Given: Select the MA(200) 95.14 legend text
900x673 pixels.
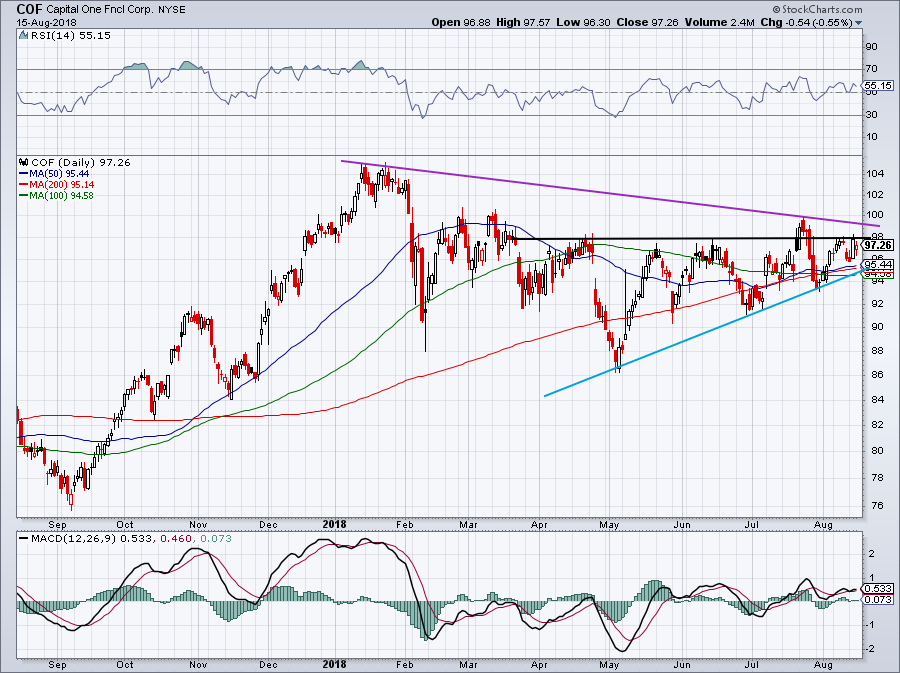Looking at the screenshot, I should click(x=62, y=185).
